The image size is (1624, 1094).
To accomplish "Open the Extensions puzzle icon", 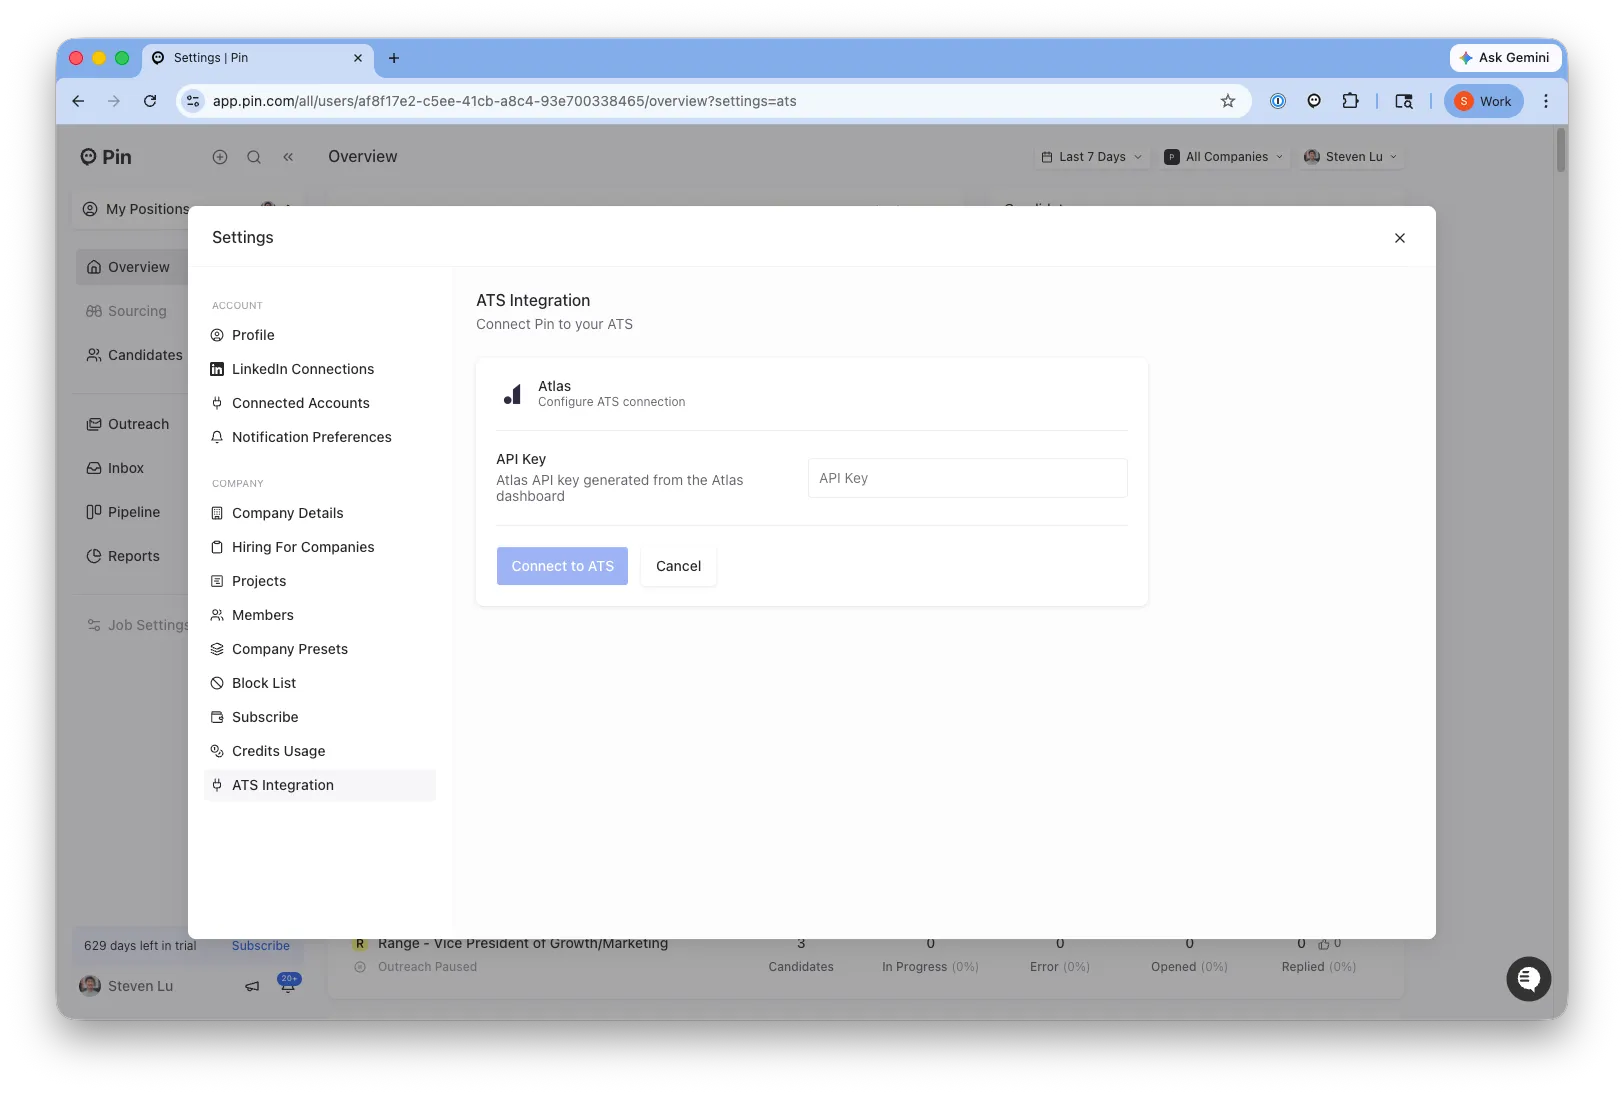I will click(1350, 101).
